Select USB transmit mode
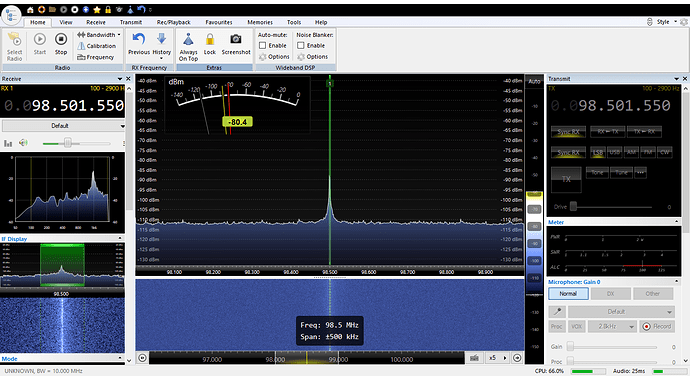Image resolution: width=690 pixels, height=376 pixels. click(x=614, y=152)
